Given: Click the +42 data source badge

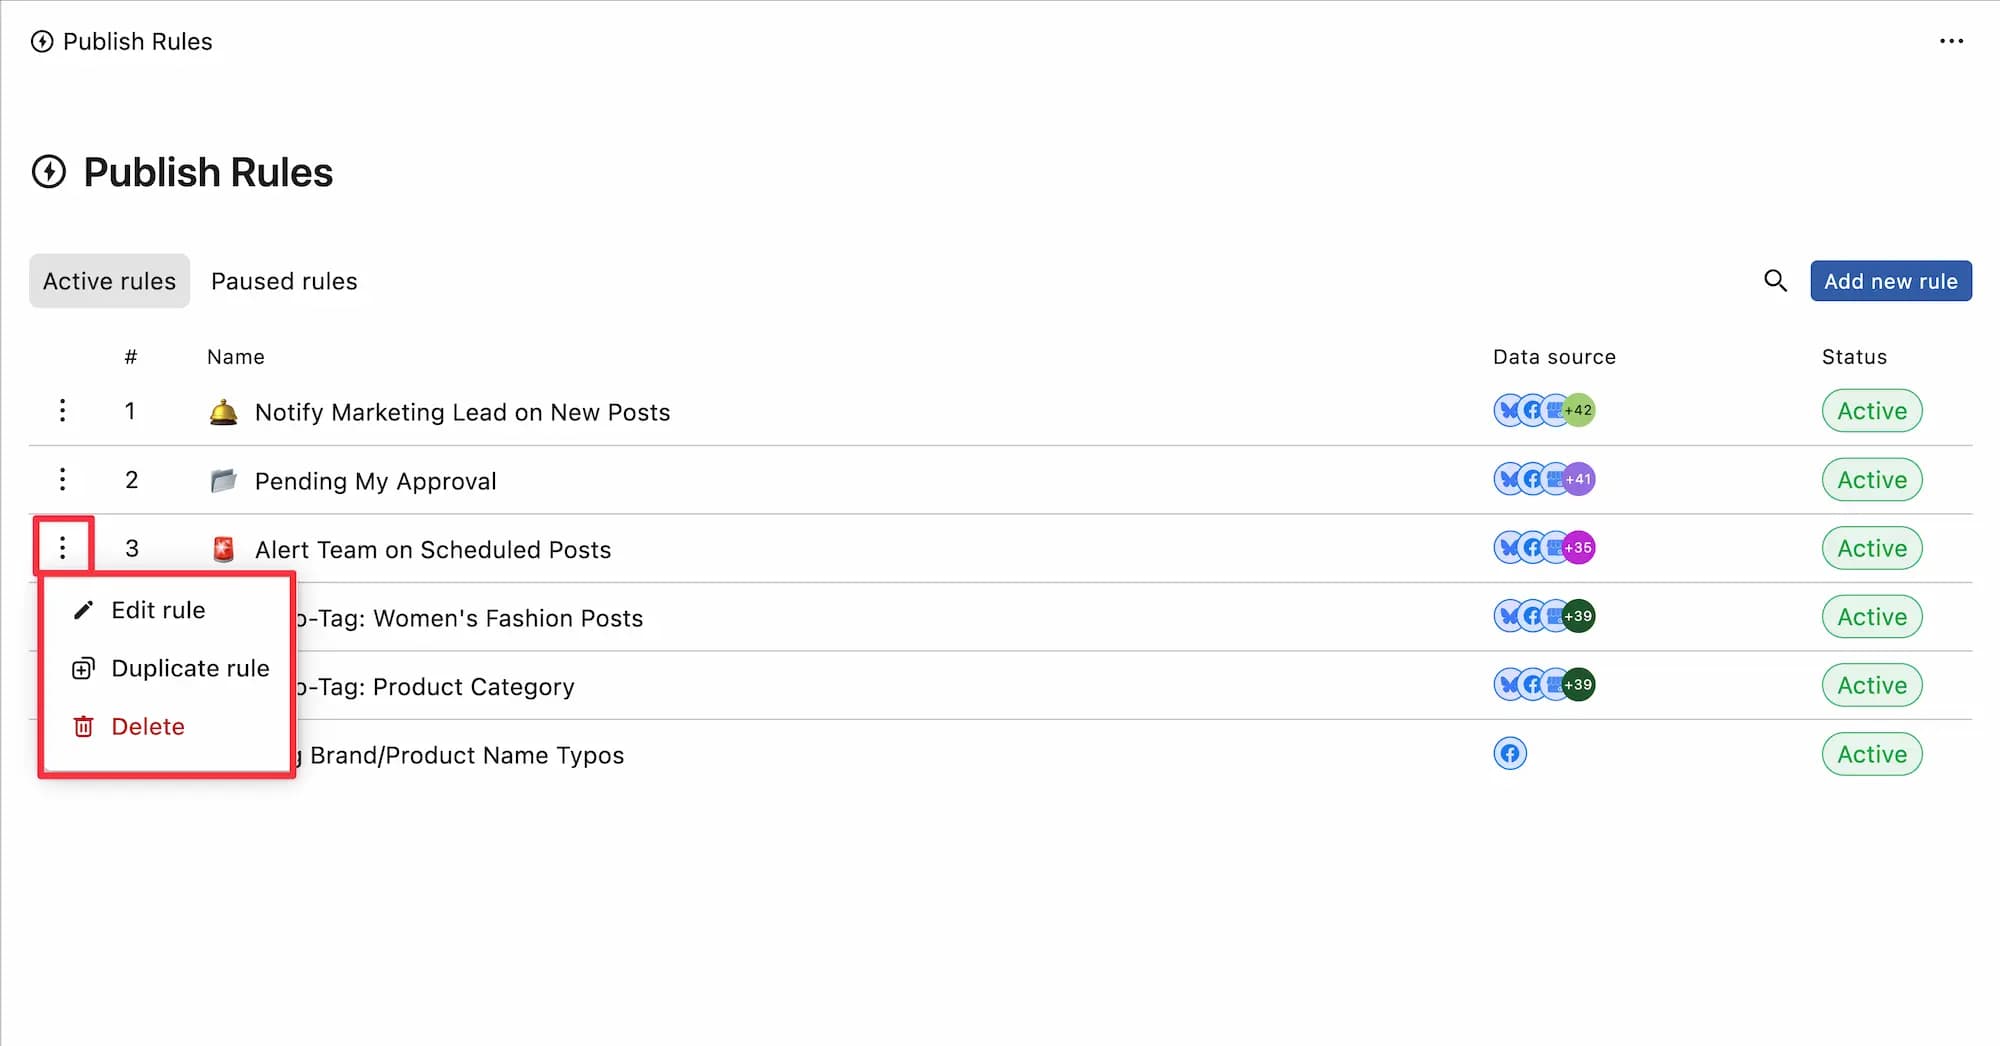Looking at the screenshot, I should [x=1578, y=410].
